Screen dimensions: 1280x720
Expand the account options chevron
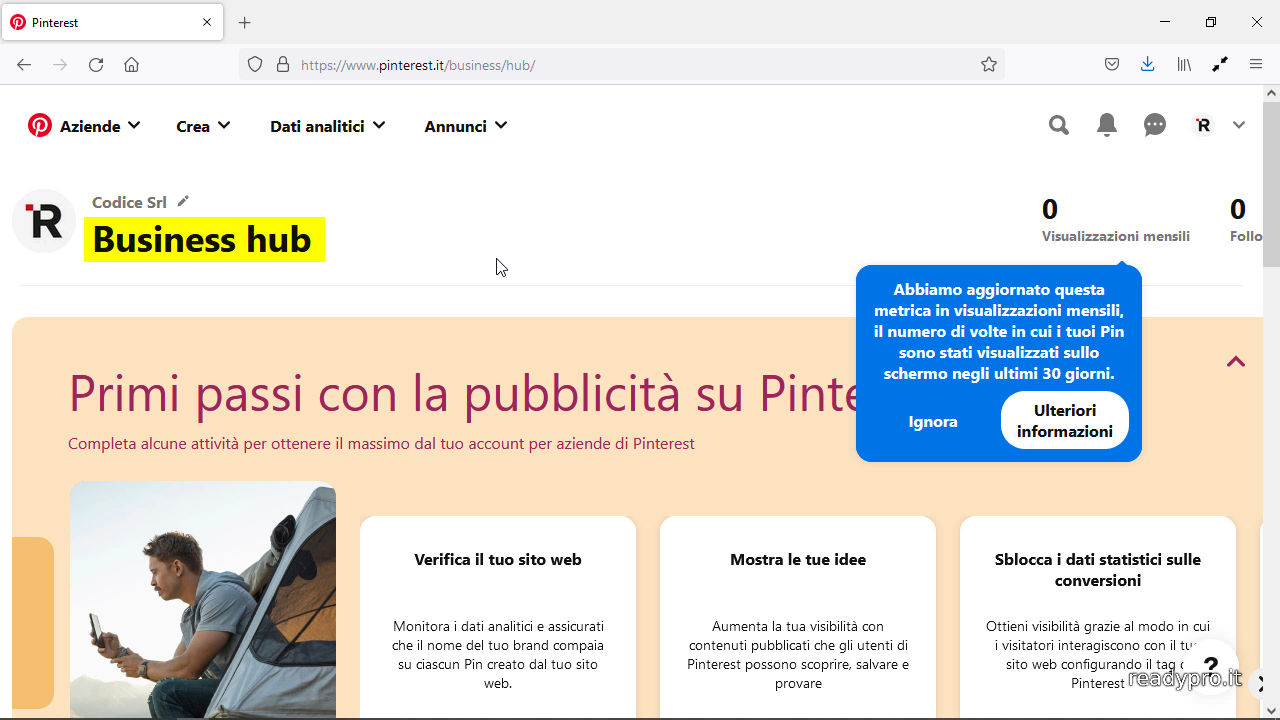pos(1239,125)
